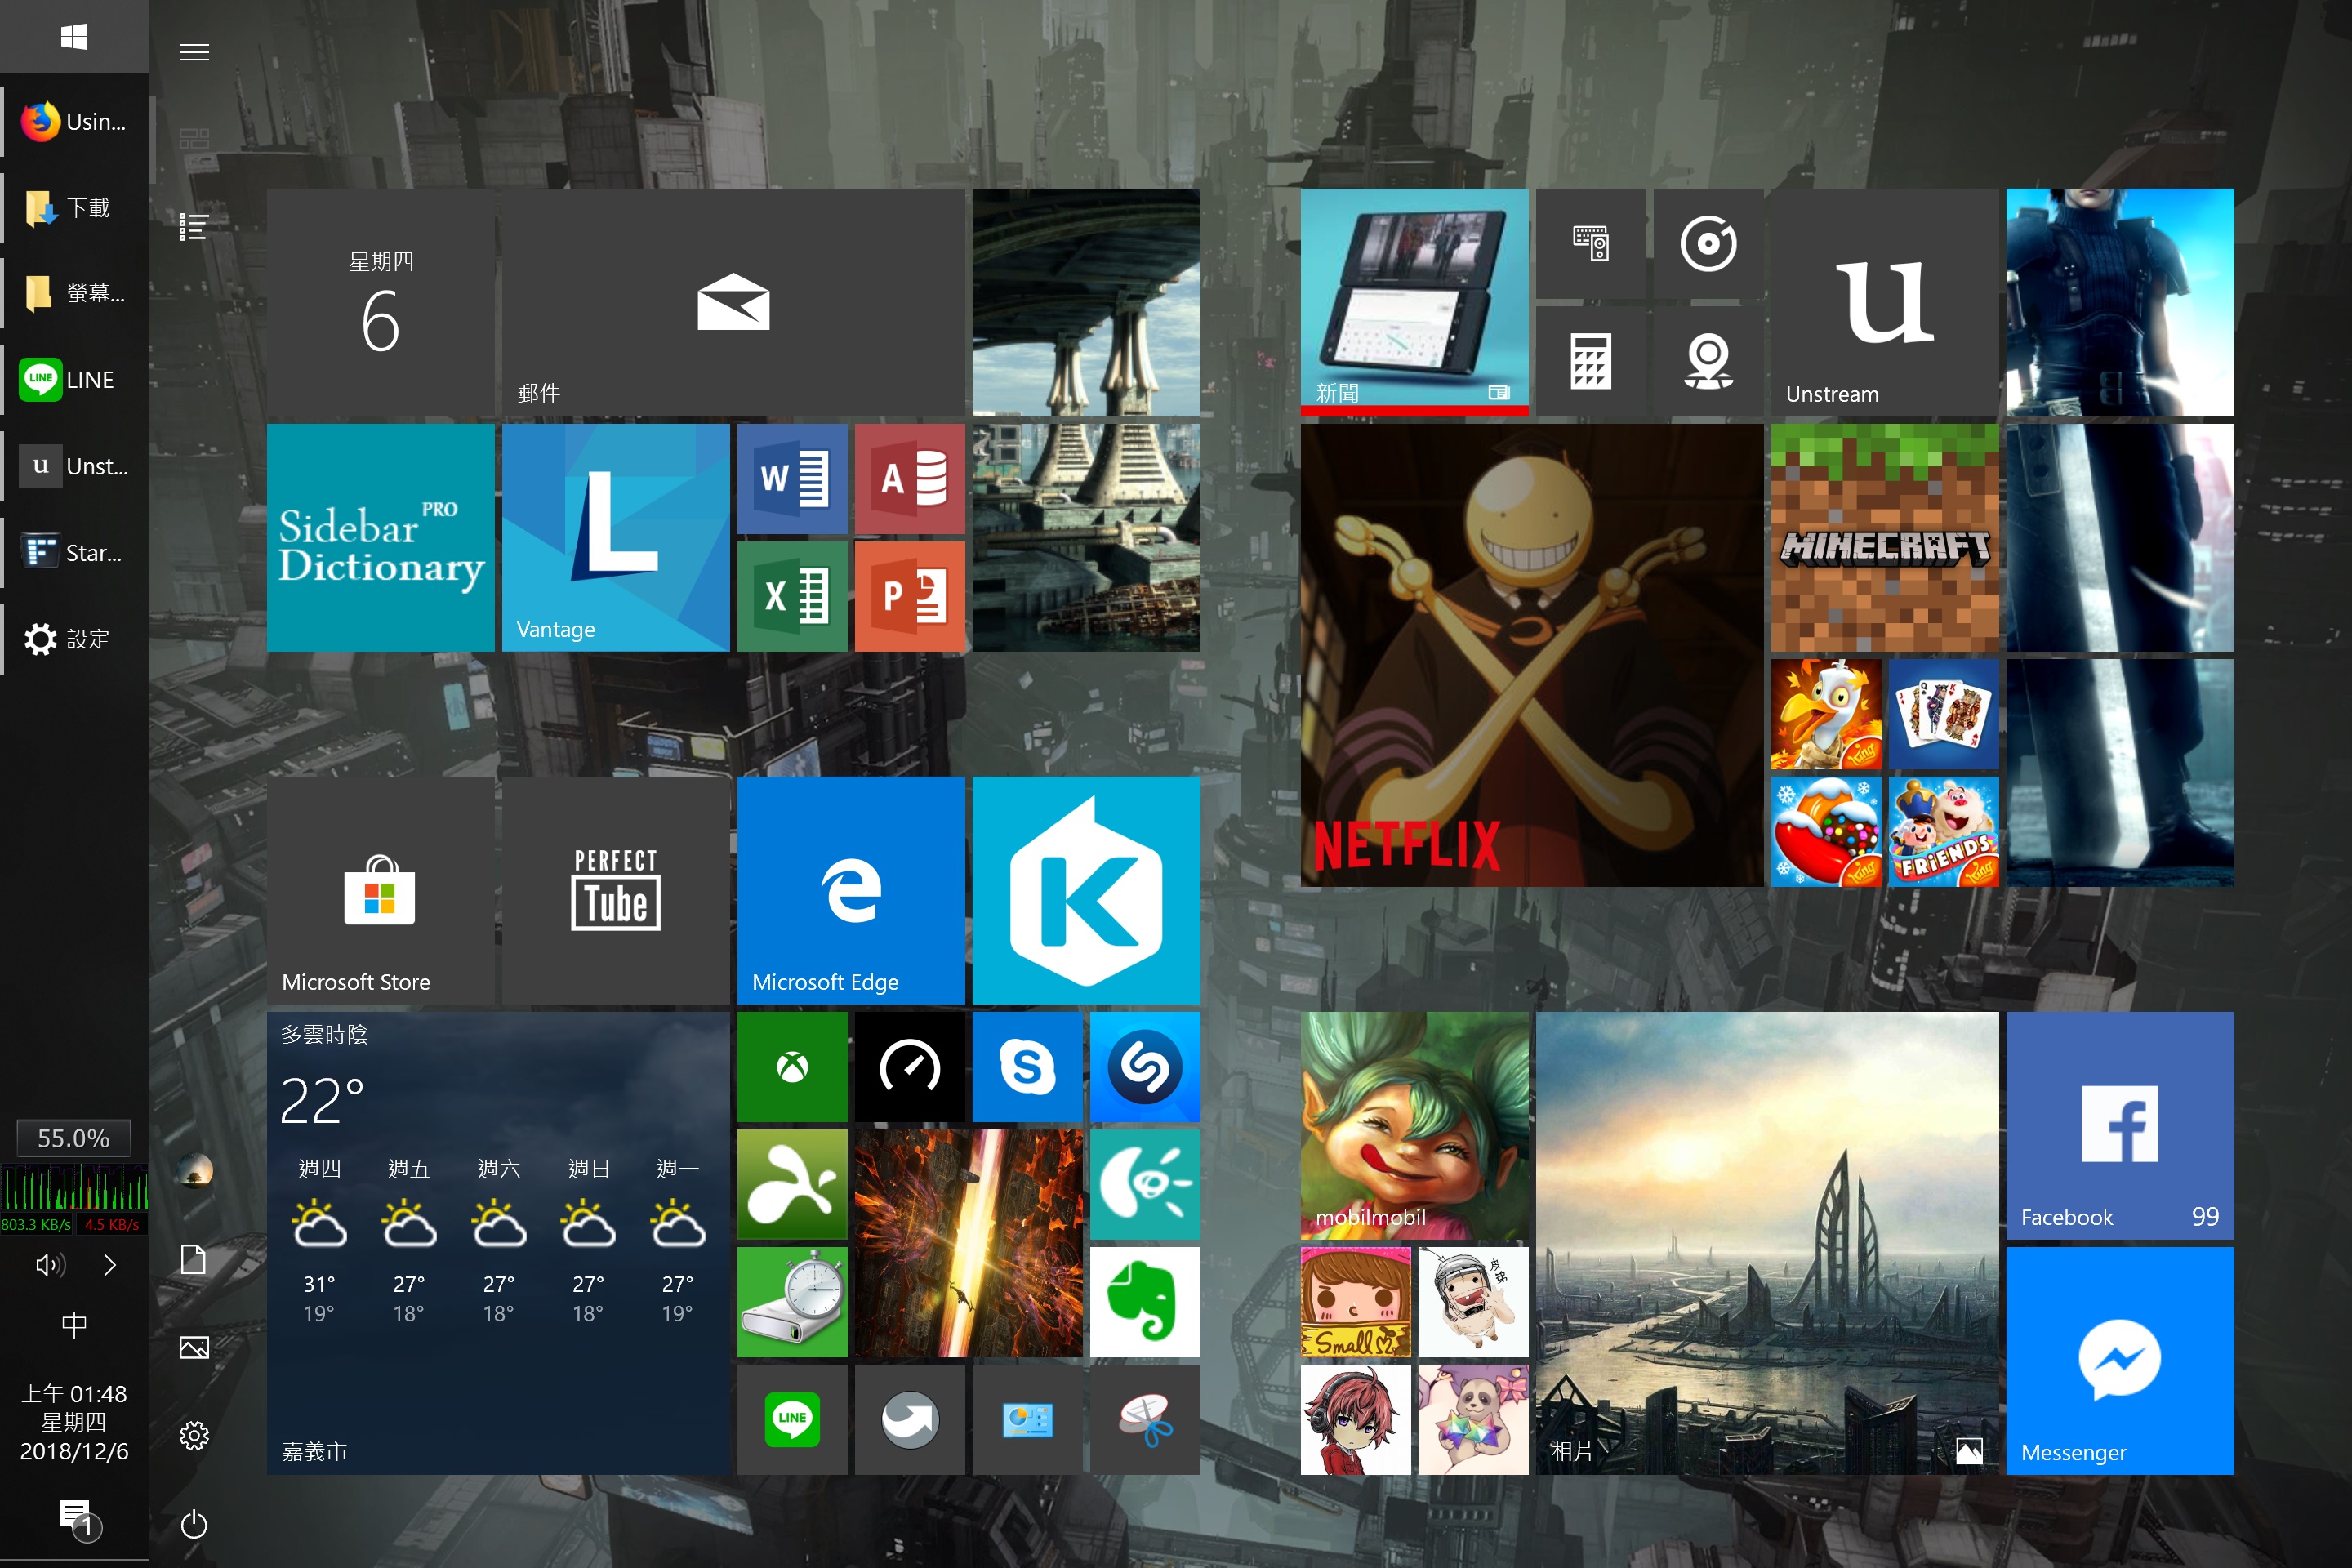The height and width of the screenshot is (1568, 2352).
Task: Click the user account avatar
Action: point(194,1171)
